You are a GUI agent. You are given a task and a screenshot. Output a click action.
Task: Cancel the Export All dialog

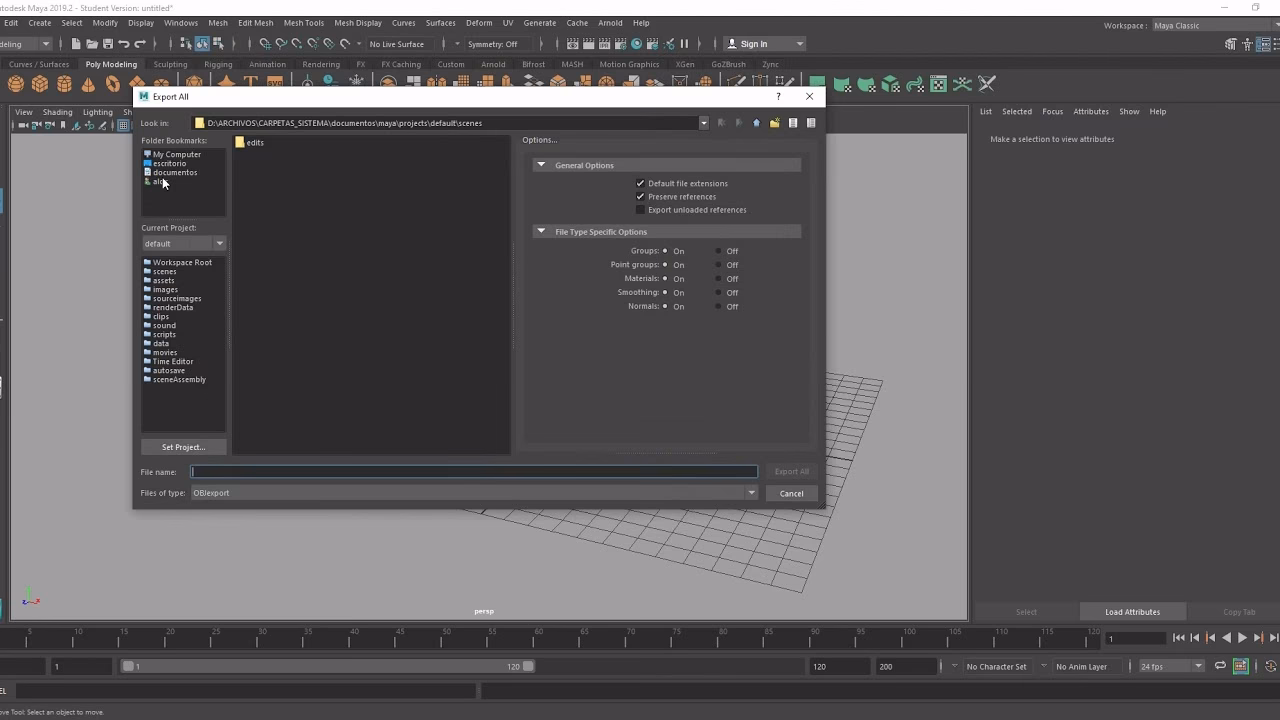[x=791, y=493]
